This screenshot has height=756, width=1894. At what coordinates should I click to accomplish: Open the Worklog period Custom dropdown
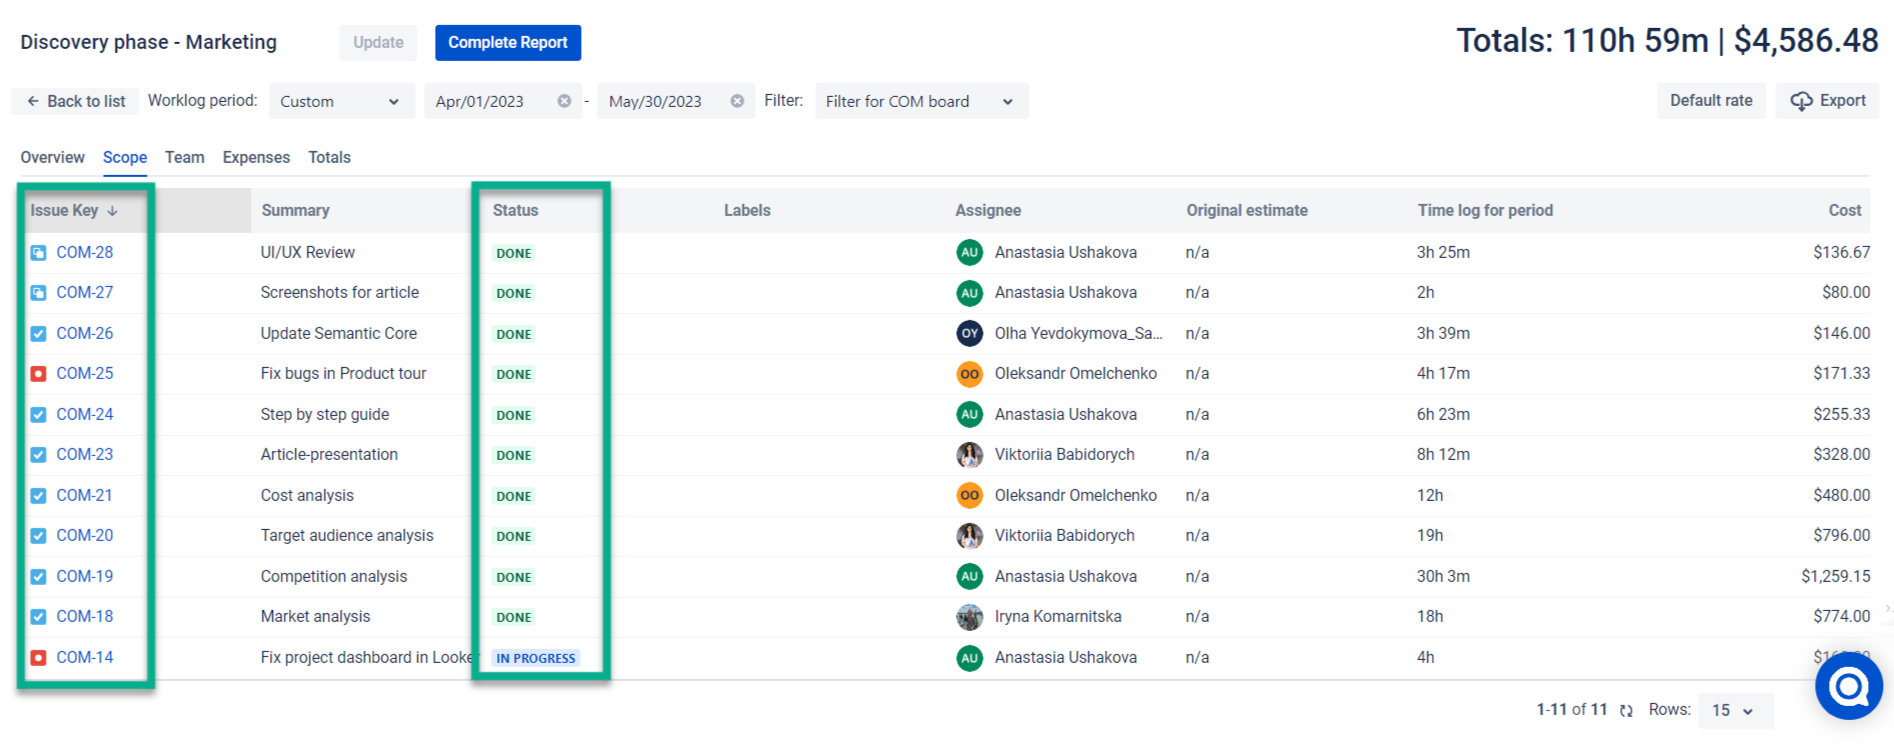point(342,101)
